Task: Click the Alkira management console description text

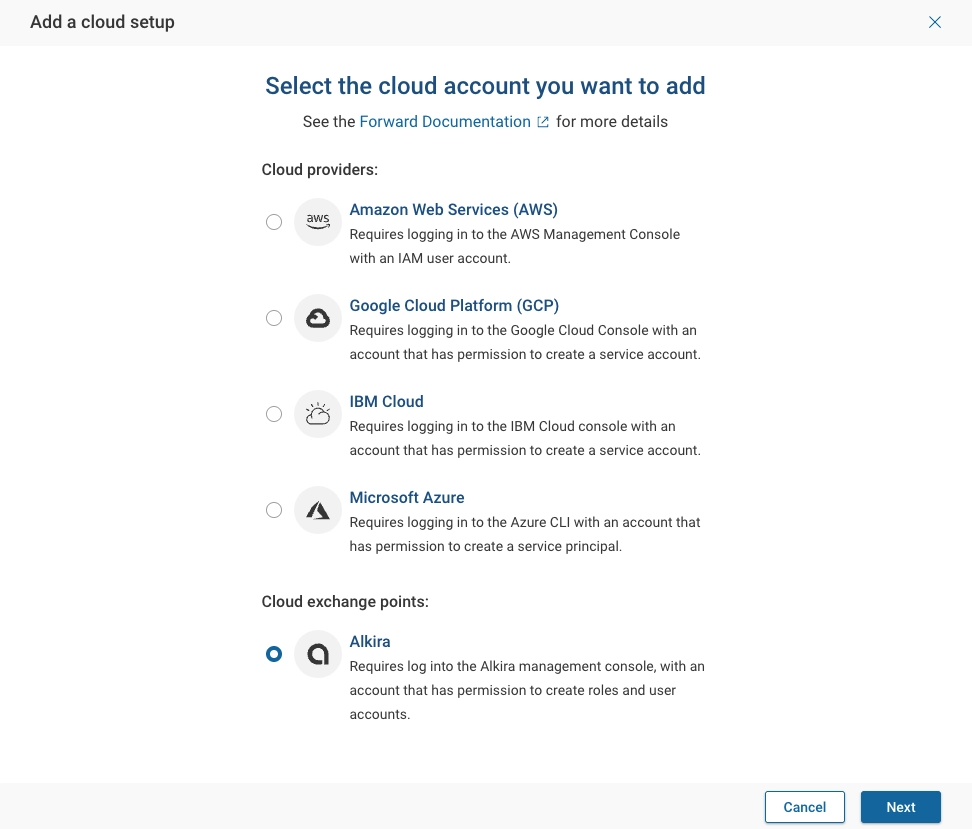Action: 527,691
